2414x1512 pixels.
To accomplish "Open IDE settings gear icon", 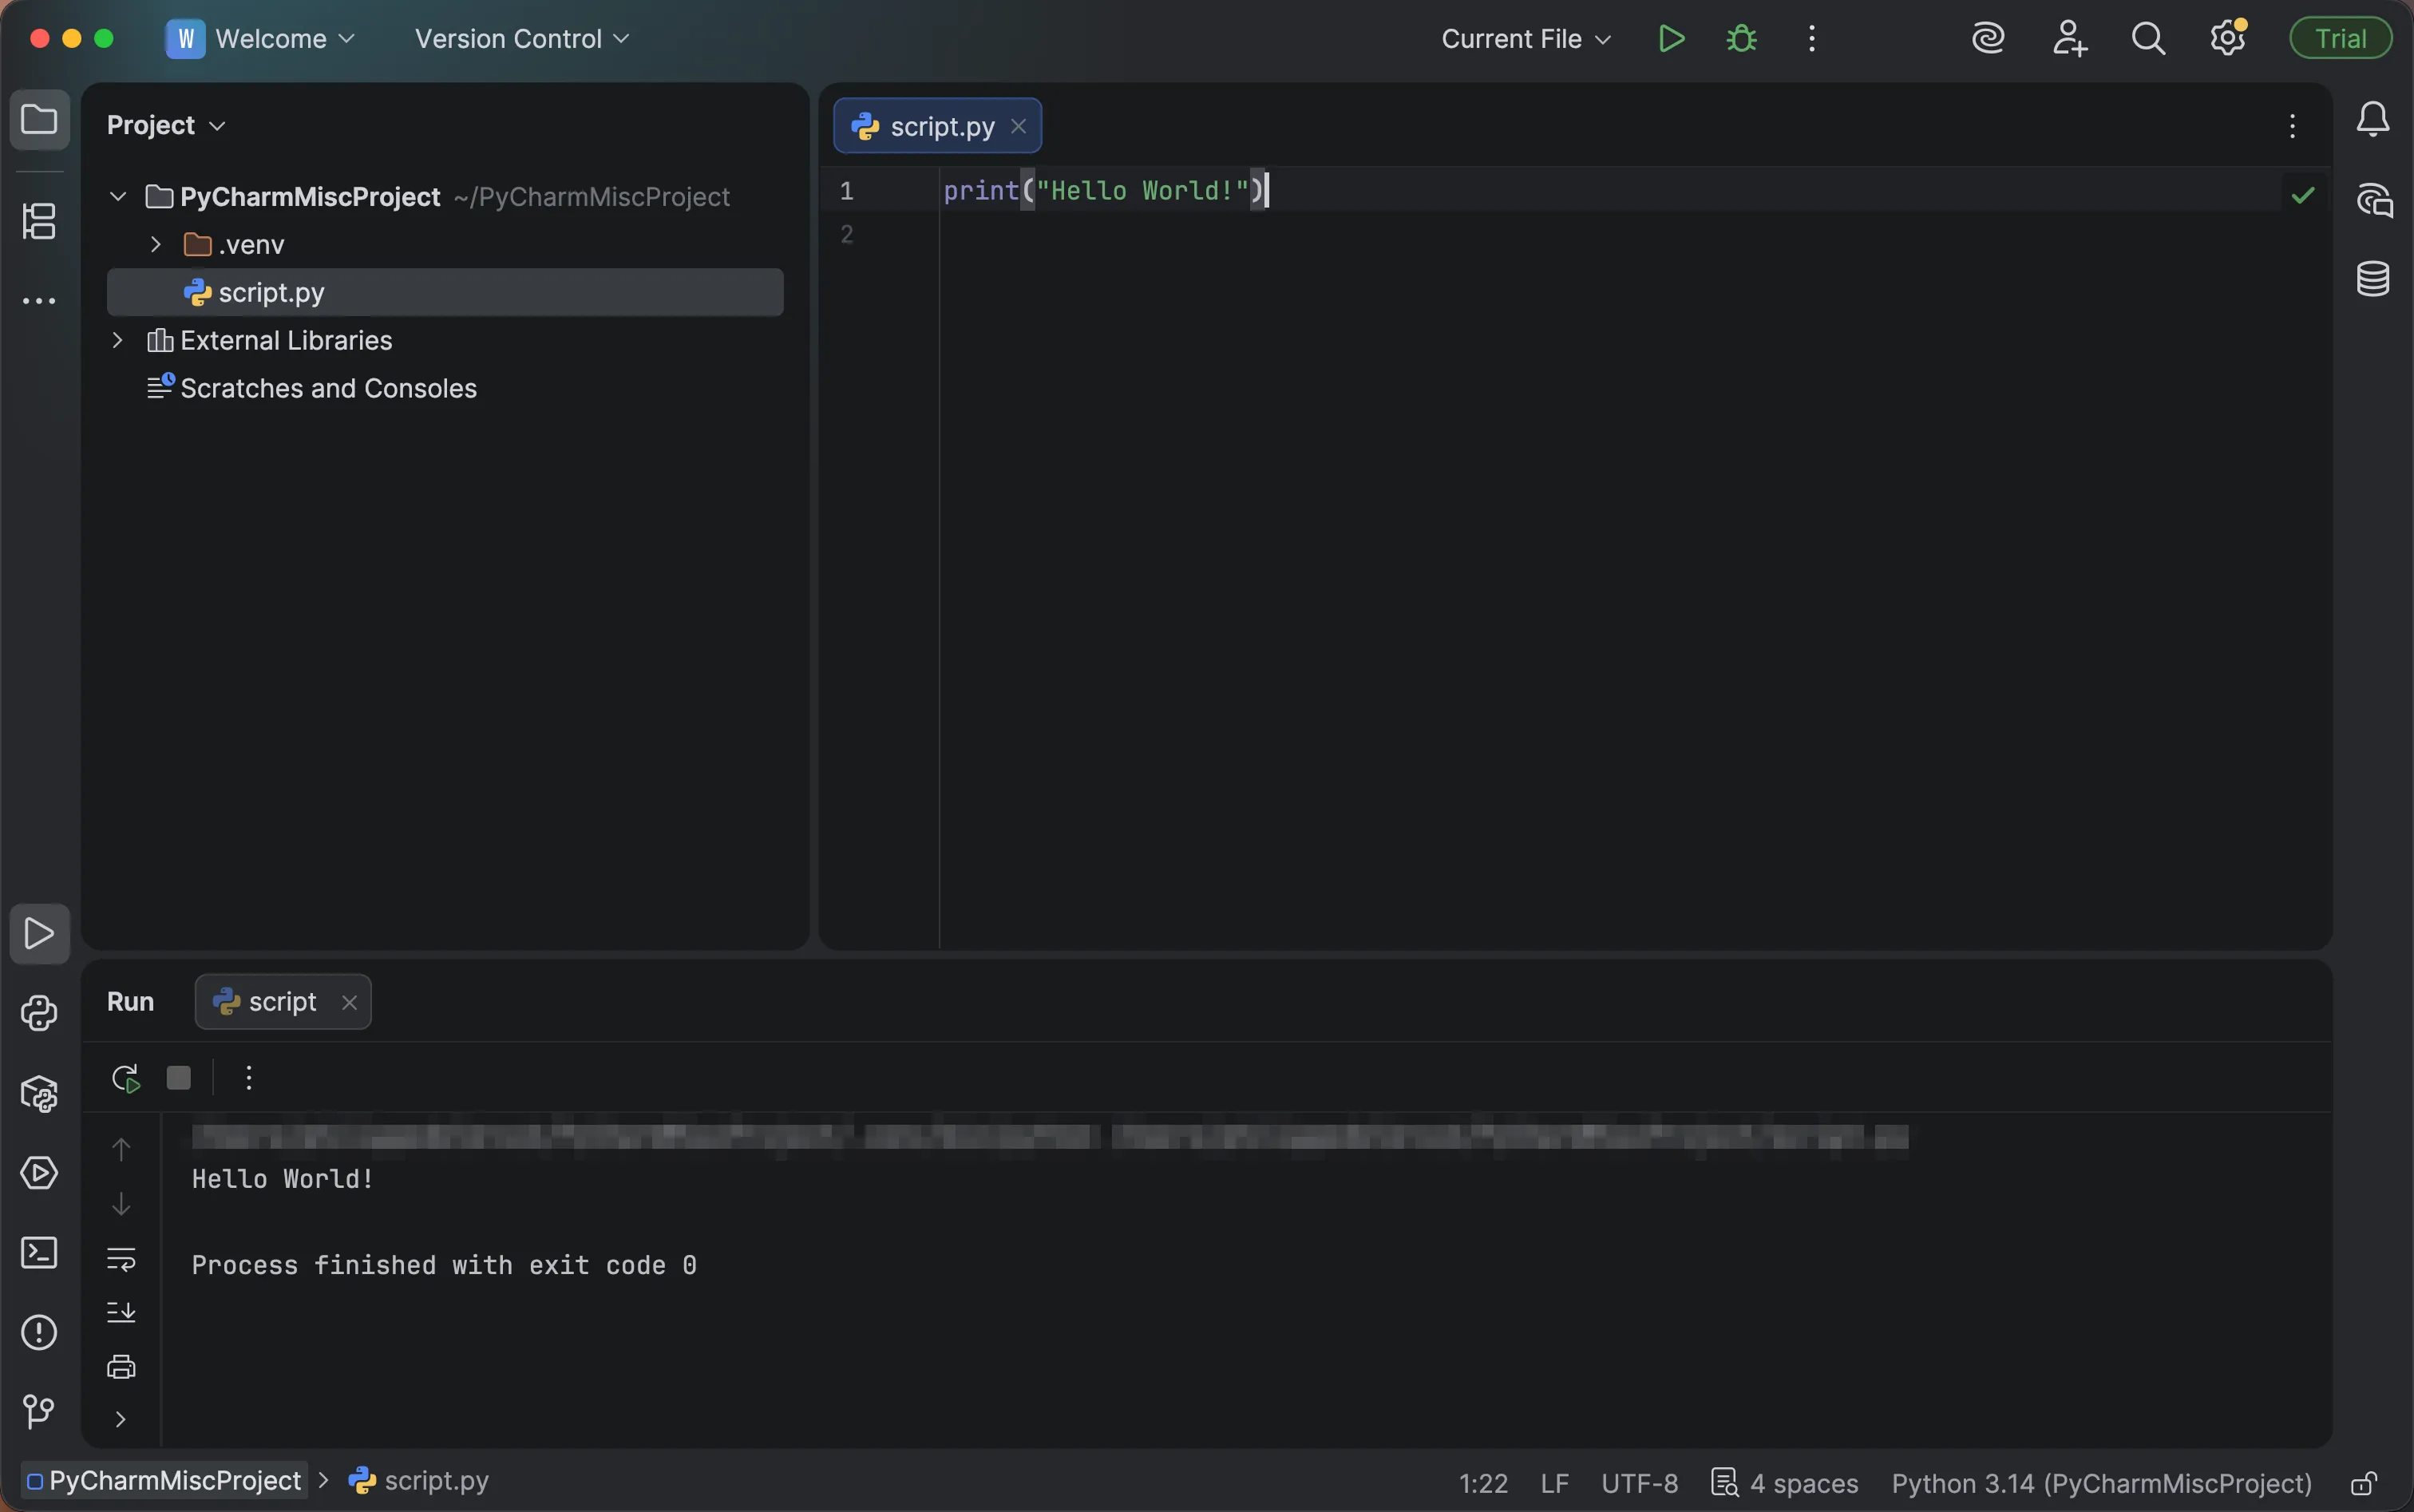I will click(x=2228, y=39).
